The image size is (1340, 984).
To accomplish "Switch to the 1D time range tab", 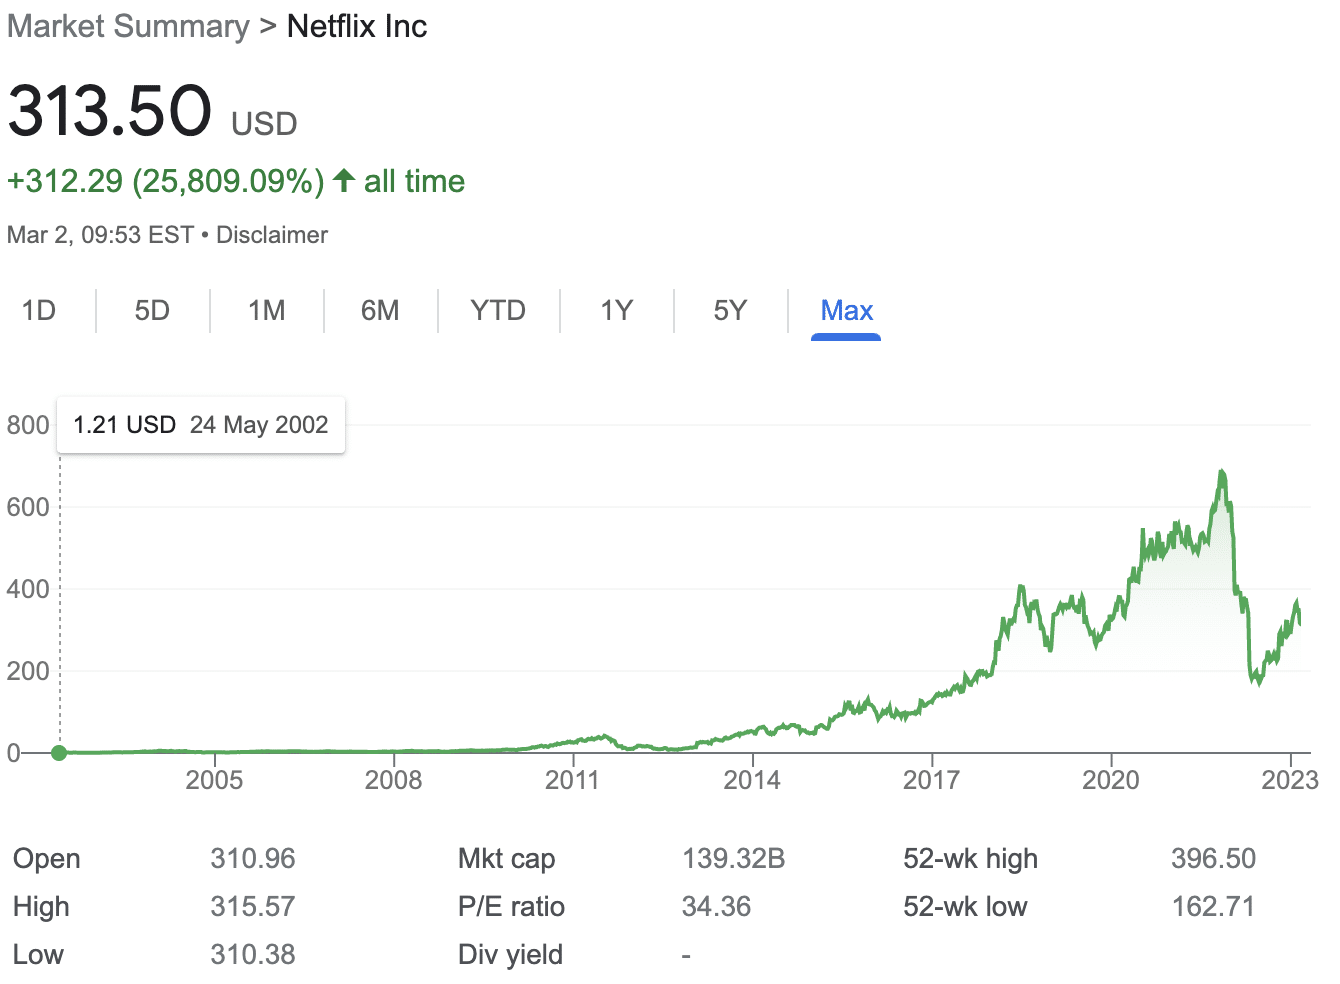I will click(39, 310).
